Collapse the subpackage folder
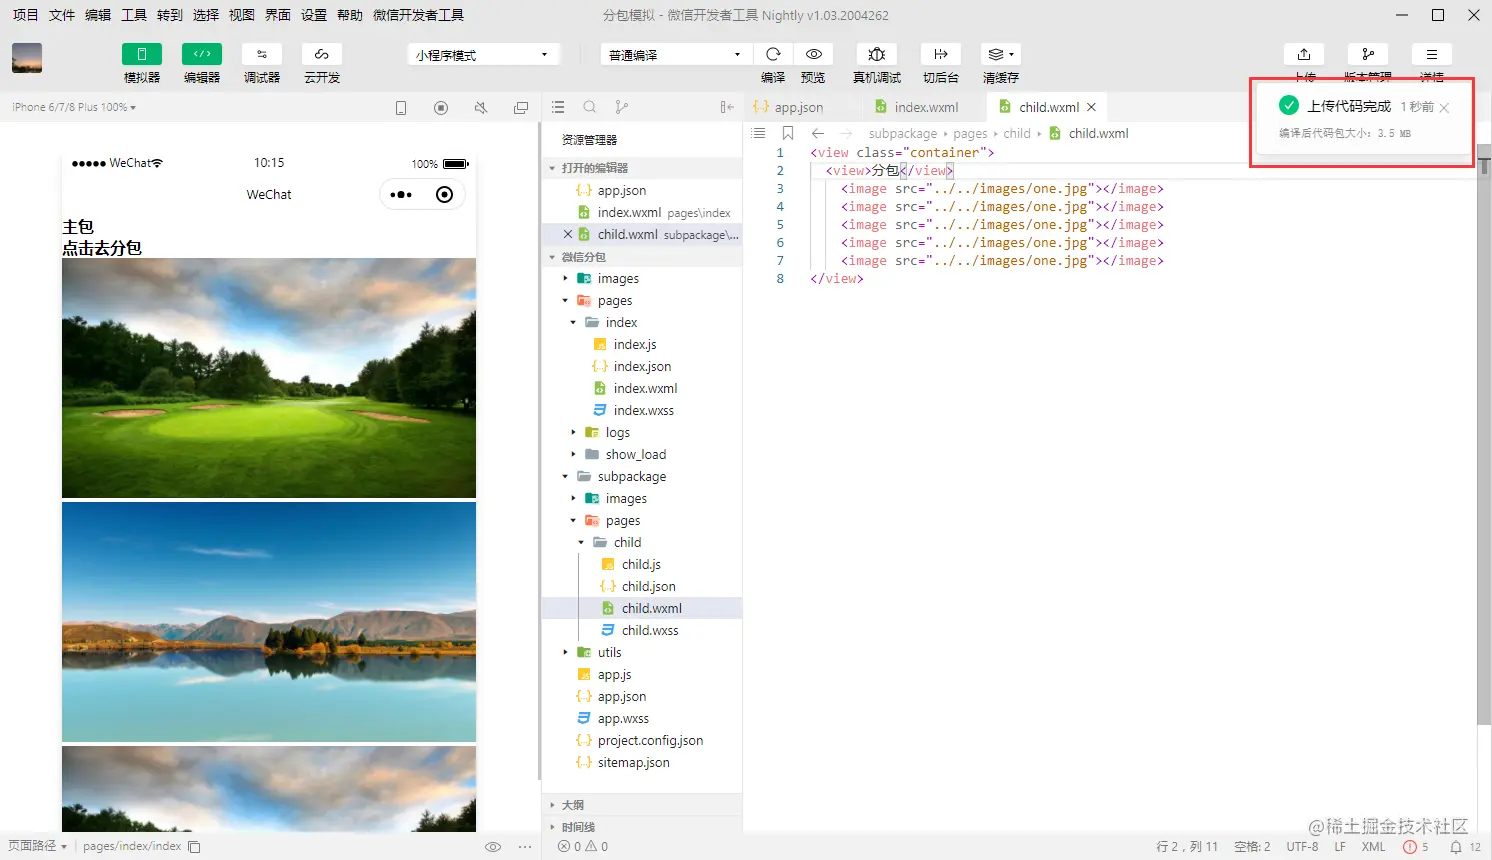This screenshot has width=1492, height=860. click(x=565, y=477)
